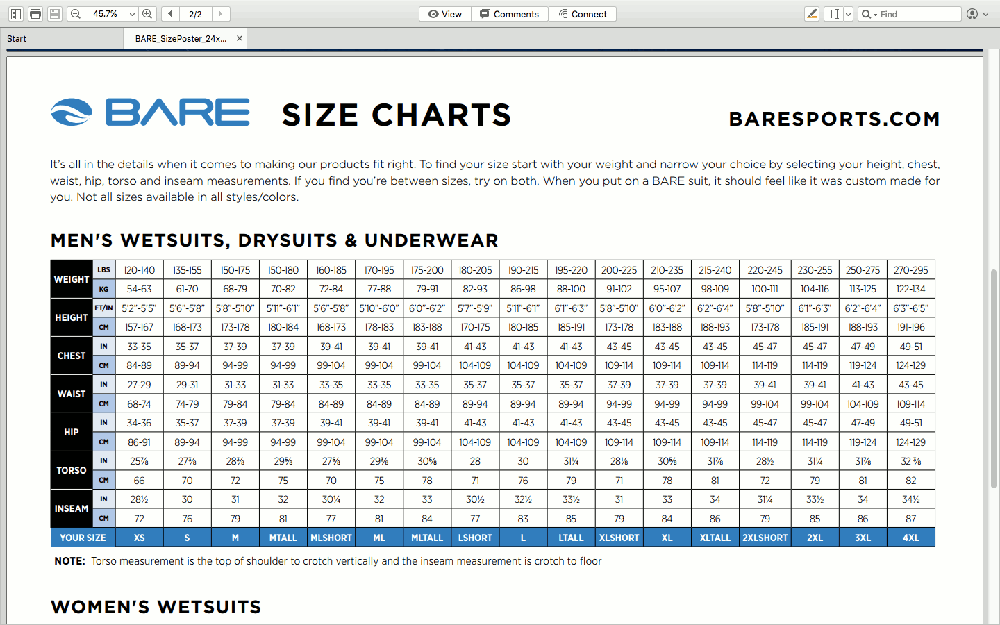Select the highlight pen tool
Screen dimensions: 1000x625
pyautogui.click(x=812, y=14)
